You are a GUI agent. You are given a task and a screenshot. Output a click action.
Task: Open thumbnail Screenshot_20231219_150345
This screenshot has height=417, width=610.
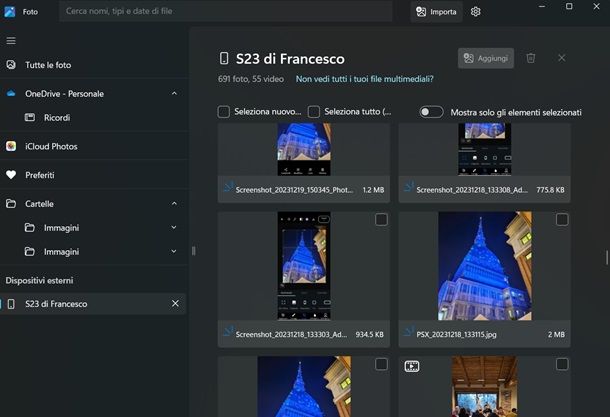(x=304, y=149)
